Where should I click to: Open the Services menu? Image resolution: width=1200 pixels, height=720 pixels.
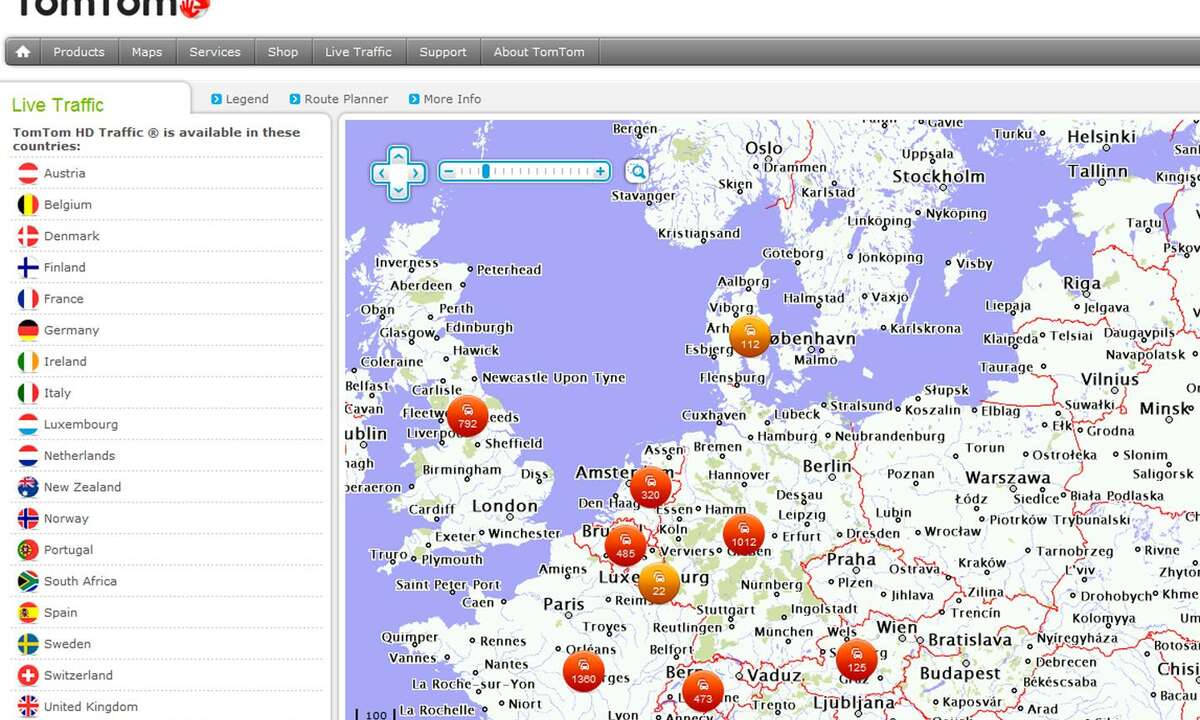click(215, 52)
